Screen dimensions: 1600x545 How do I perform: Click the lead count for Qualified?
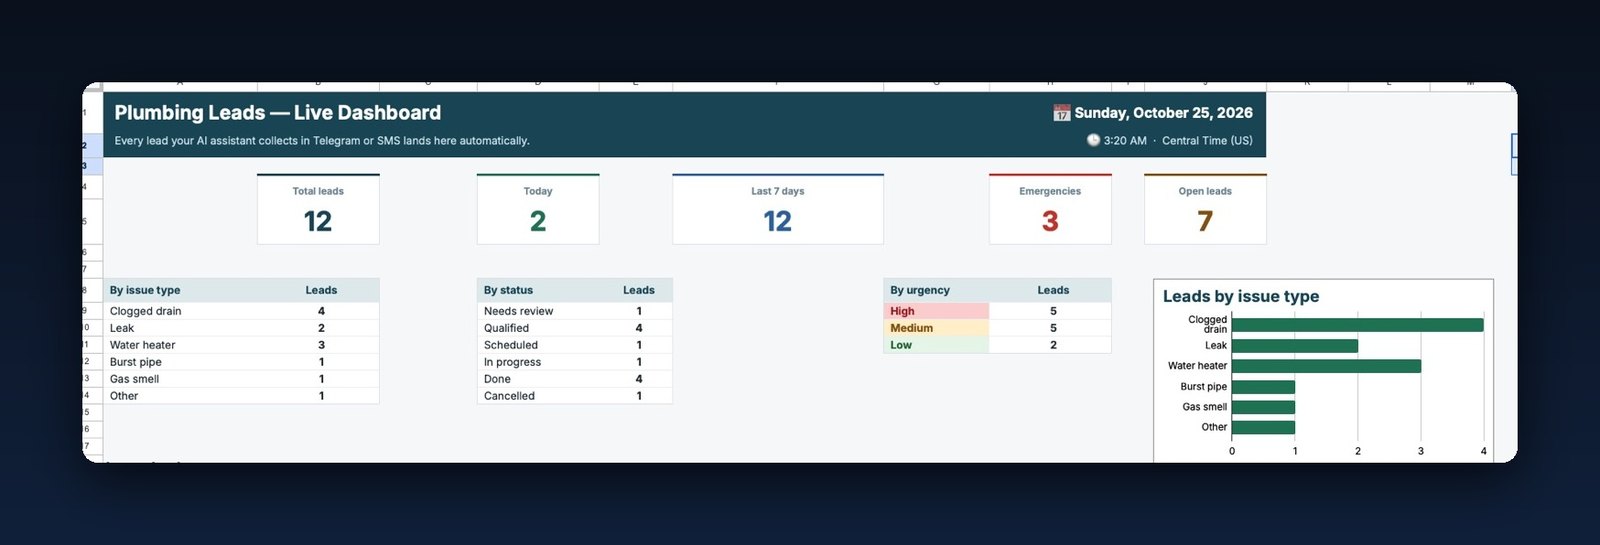coord(639,328)
